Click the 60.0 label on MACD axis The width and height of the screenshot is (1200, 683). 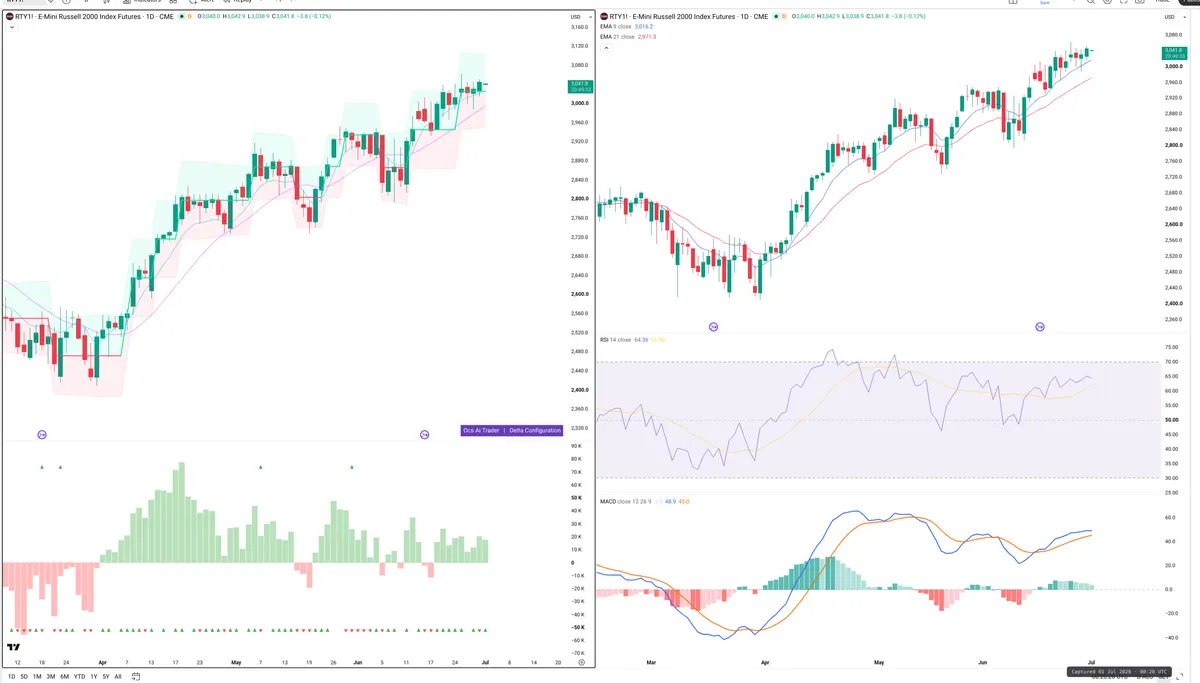pos(1170,518)
